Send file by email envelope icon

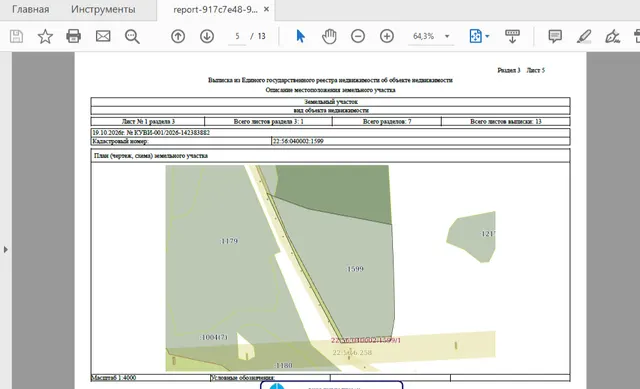click(103, 36)
